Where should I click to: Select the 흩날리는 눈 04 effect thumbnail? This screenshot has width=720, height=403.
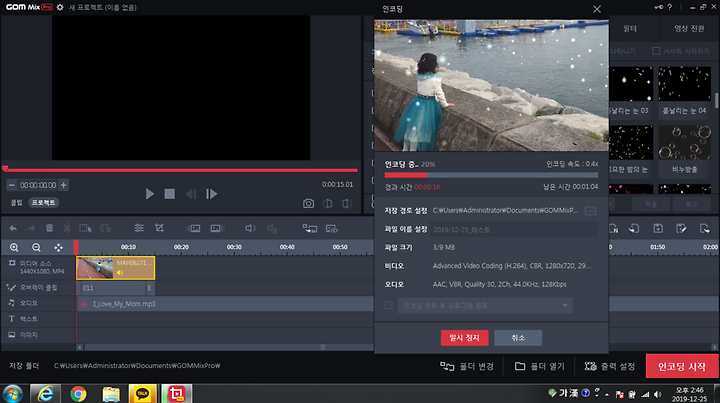(684, 84)
